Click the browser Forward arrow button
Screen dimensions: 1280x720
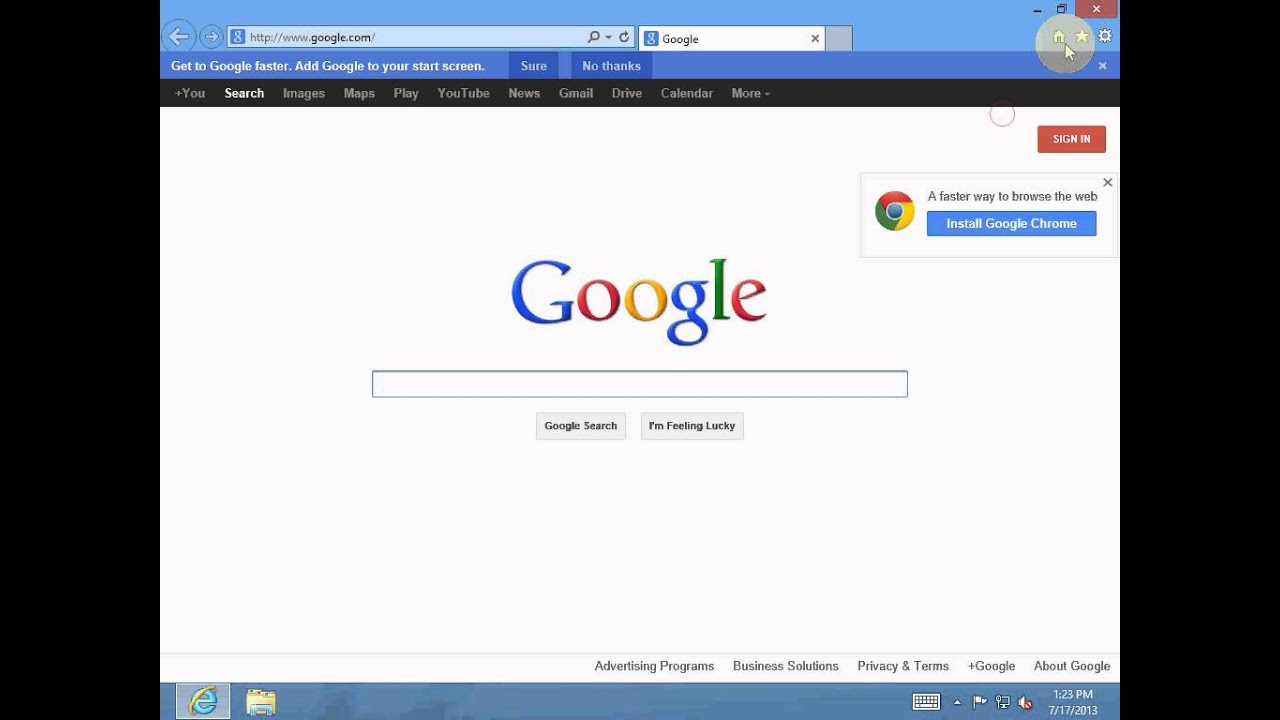pyautogui.click(x=211, y=37)
